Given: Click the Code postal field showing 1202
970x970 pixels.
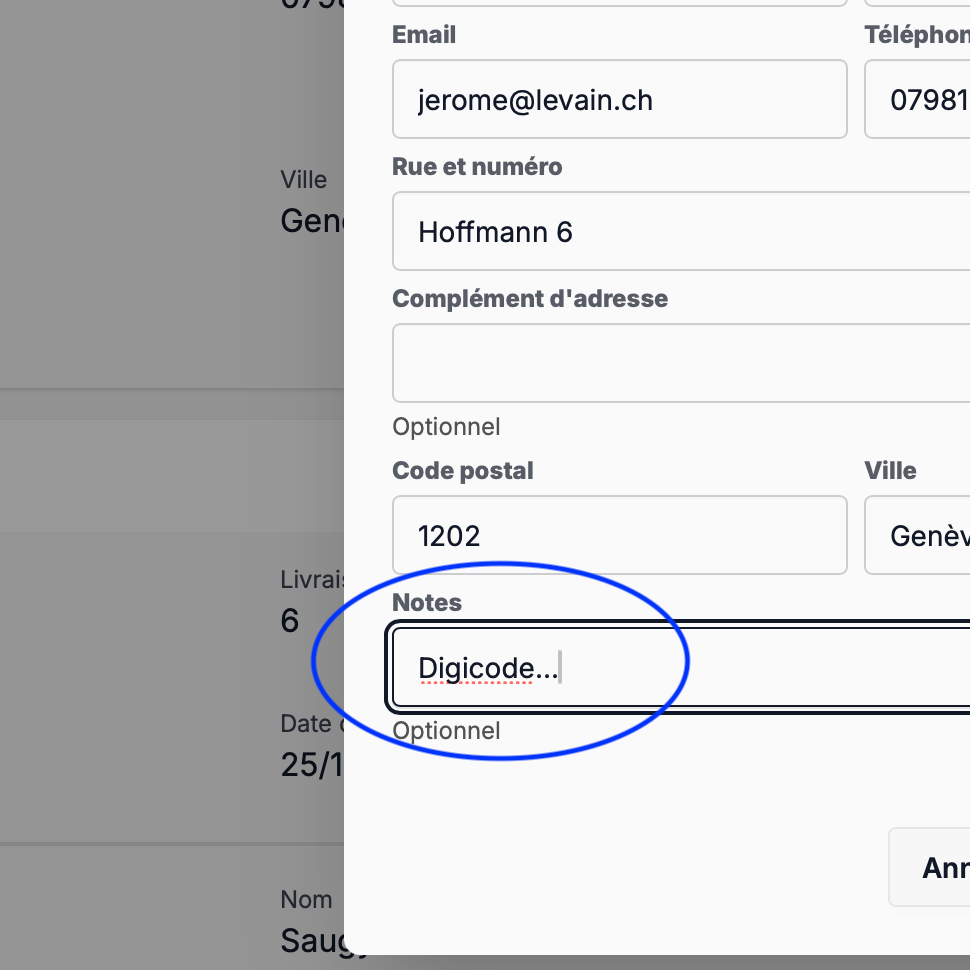Looking at the screenshot, I should pyautogui.click(x=619, y=536).
